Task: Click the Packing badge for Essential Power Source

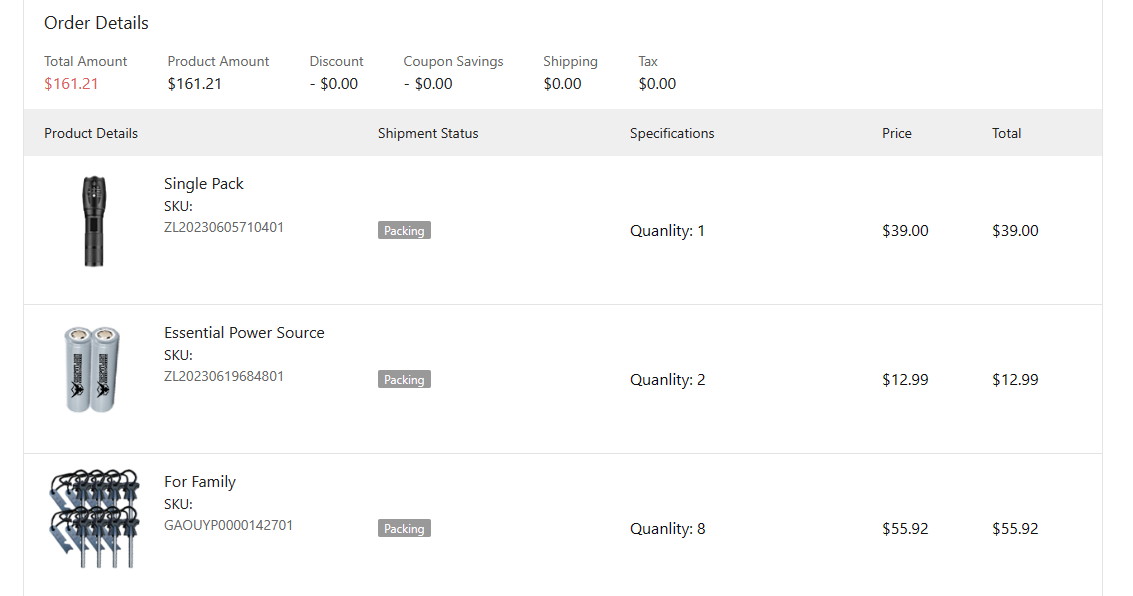Action: pos(404,380)
